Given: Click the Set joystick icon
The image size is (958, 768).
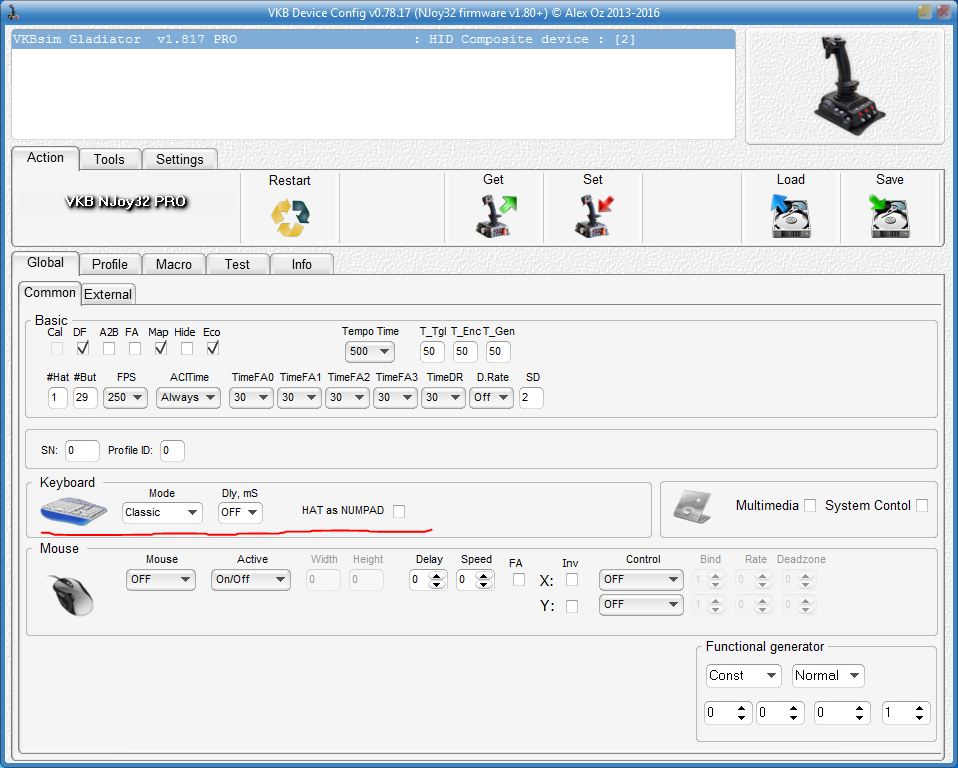Looking at the screenshot, I should (593, 216).
